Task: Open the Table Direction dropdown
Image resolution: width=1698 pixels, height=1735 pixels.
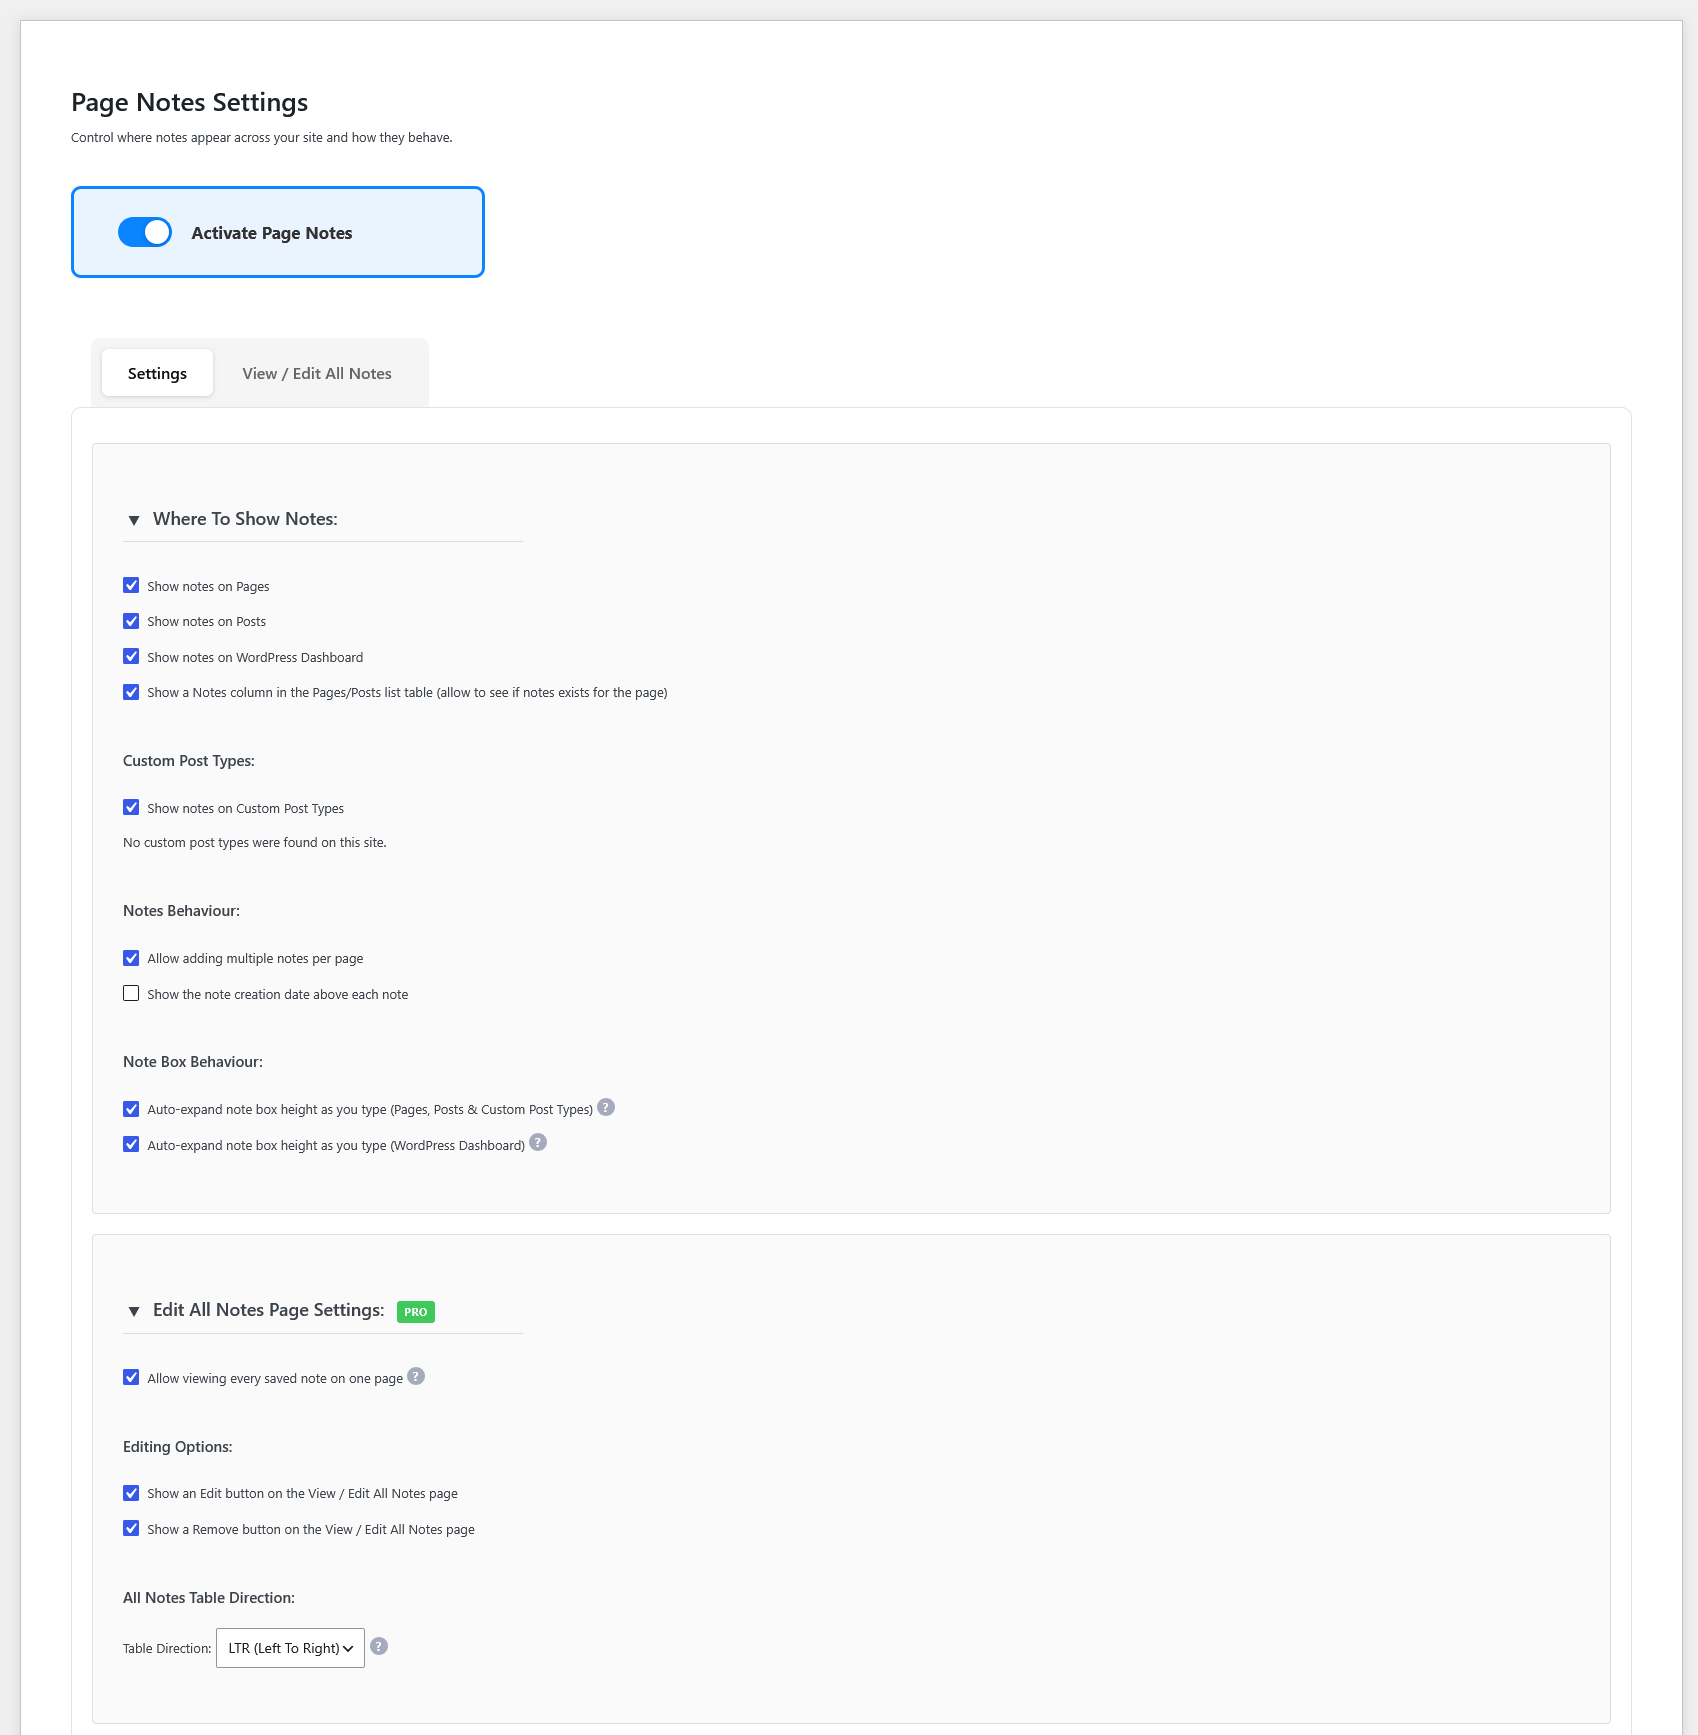Action: pyautogui.click(x=290, y=1648)
